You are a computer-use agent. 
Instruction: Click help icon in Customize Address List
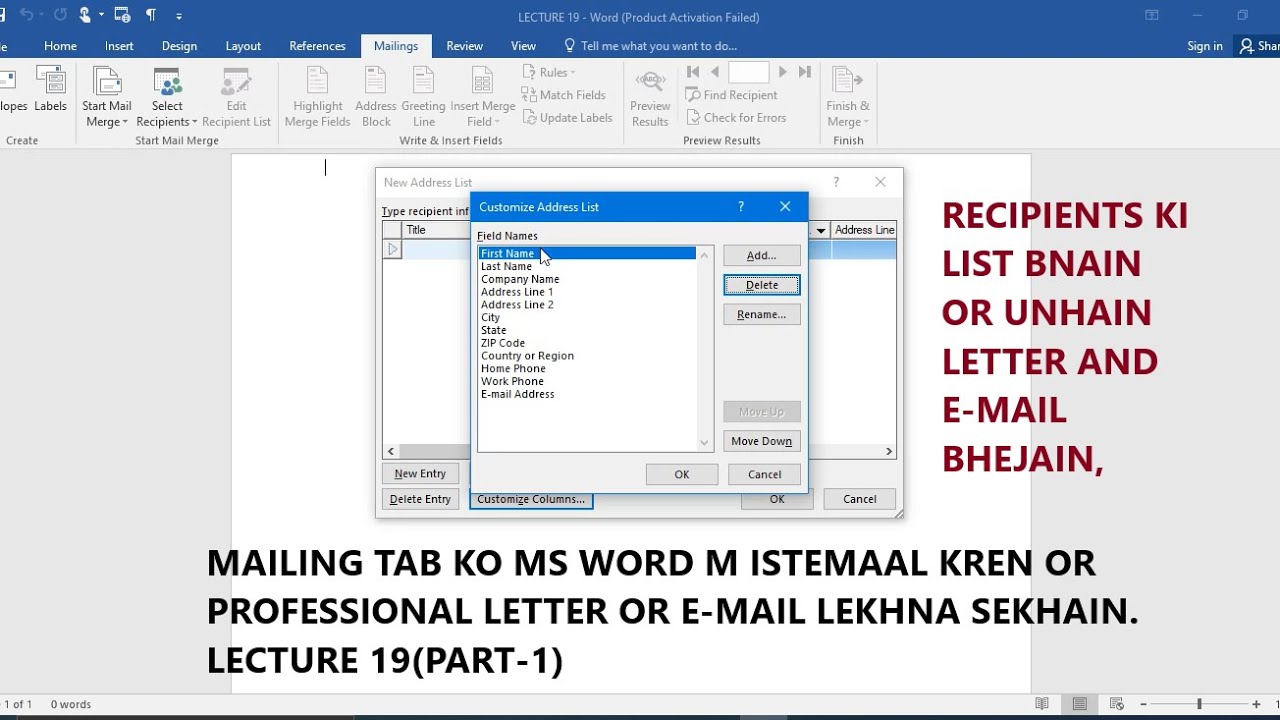pos(741,207)
